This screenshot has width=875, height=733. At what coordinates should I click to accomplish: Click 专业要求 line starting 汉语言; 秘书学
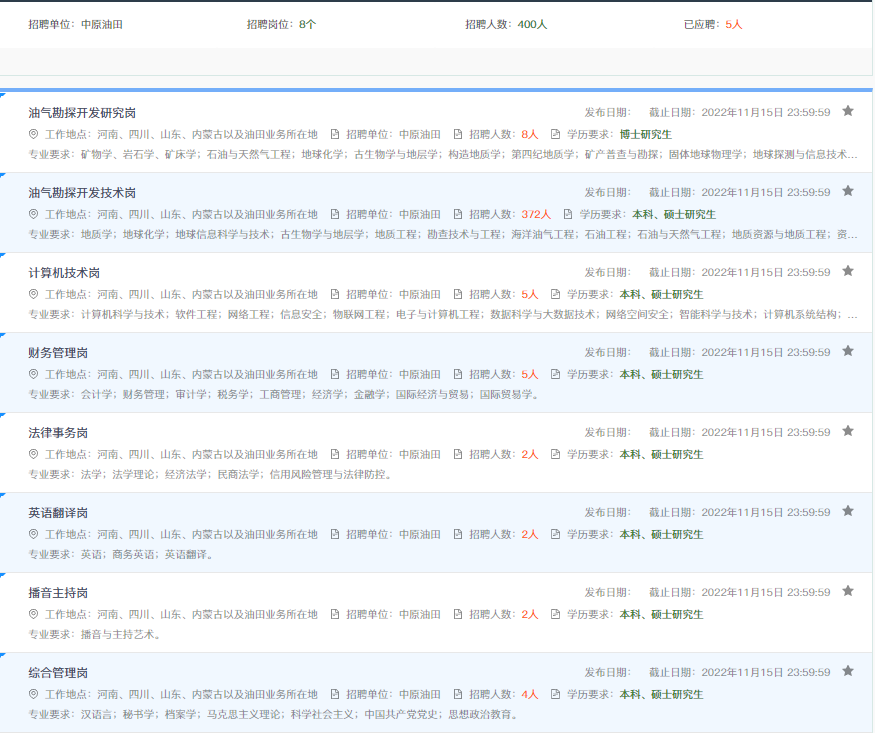(x=274, y=714)
